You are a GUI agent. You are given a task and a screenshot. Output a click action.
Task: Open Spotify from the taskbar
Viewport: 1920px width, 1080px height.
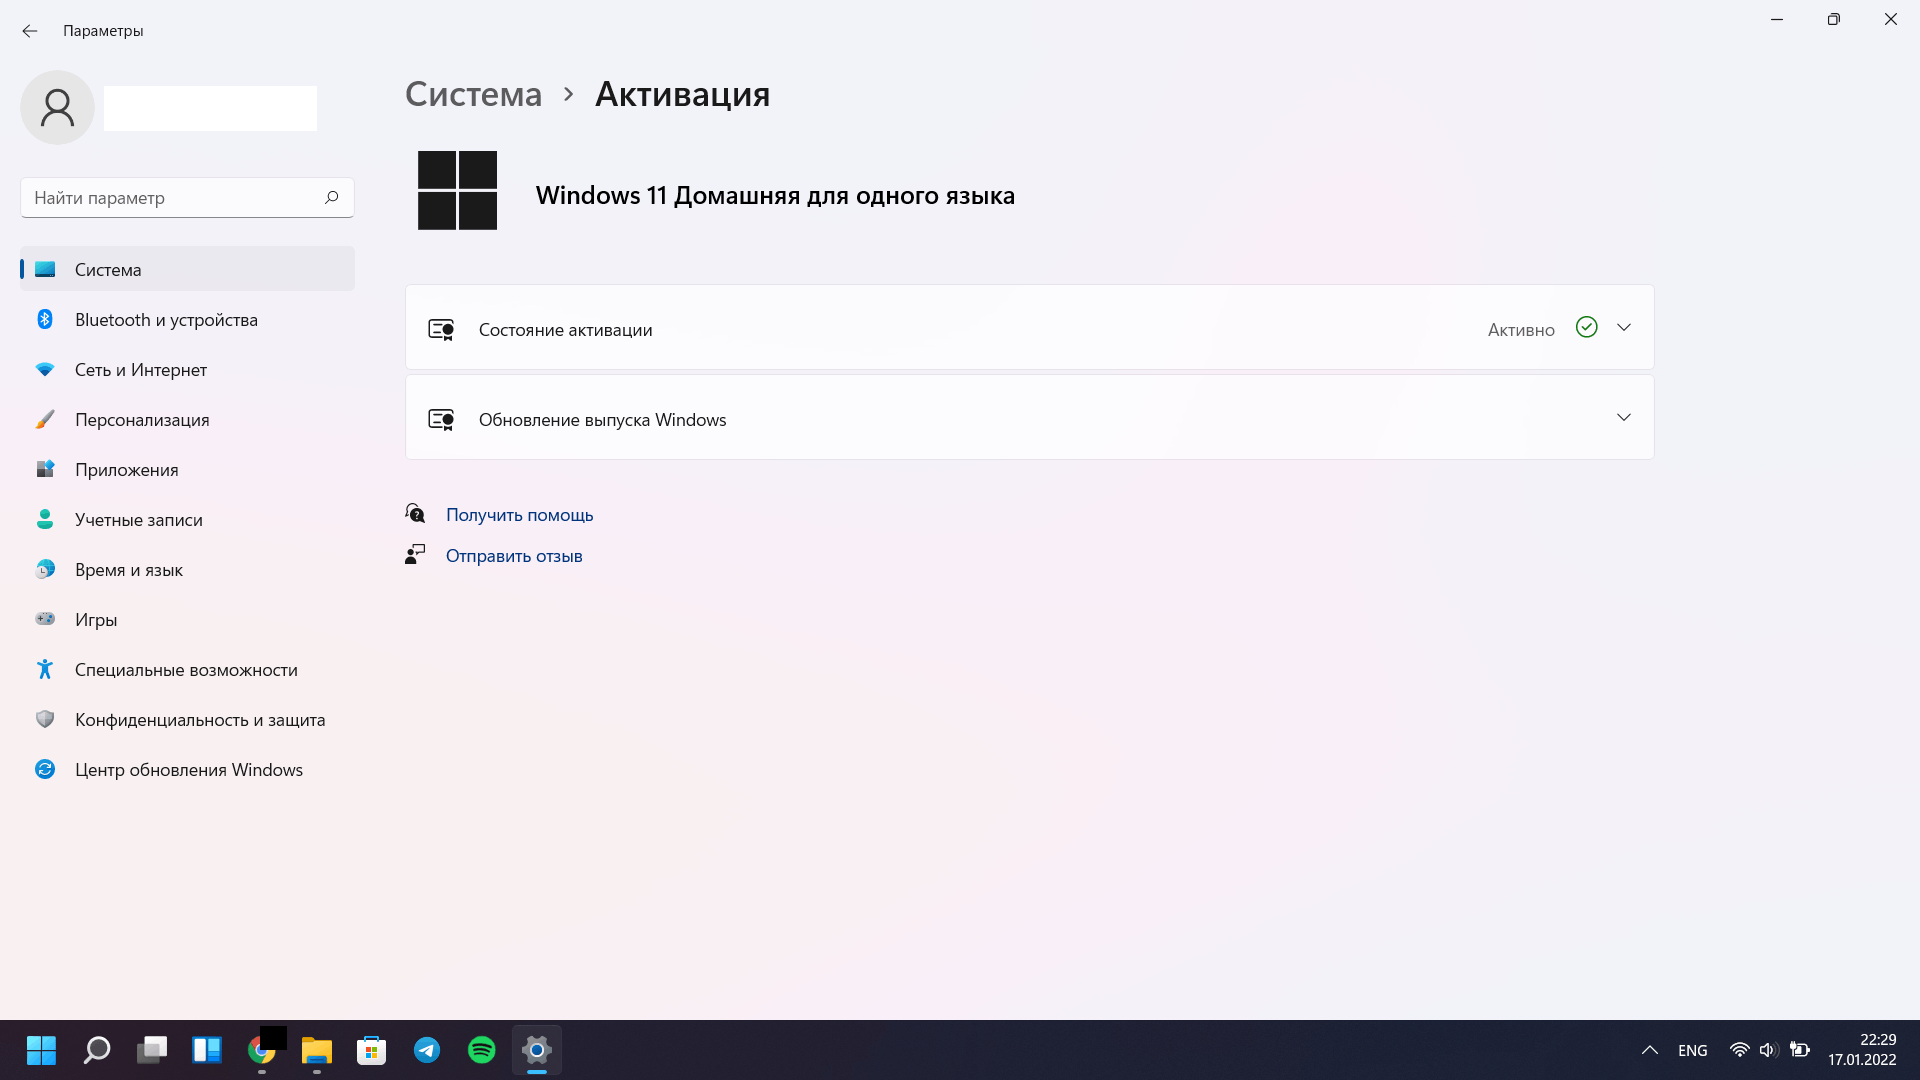(x=482, y=1050)
